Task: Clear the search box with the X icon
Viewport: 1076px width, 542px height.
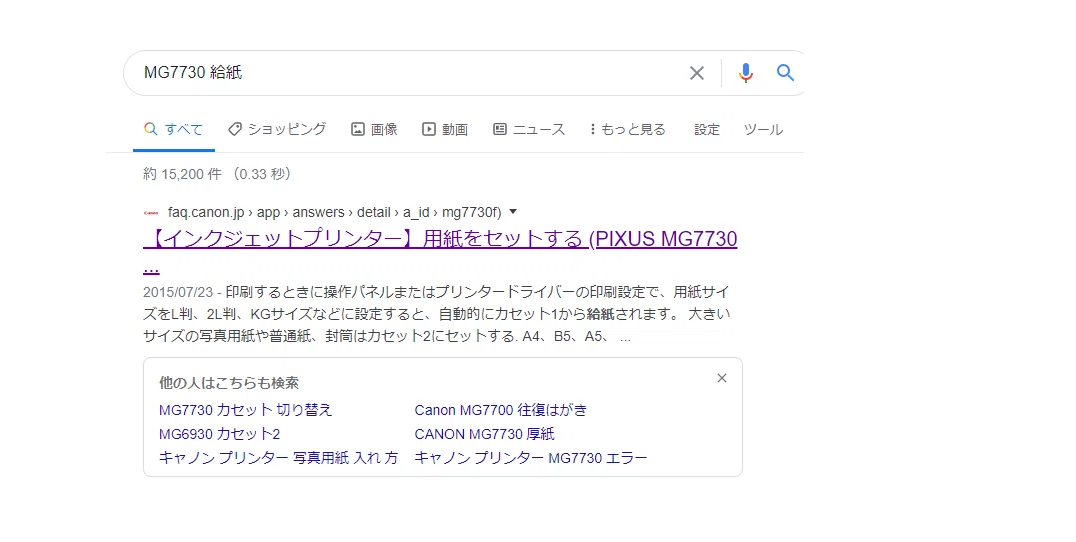Action: [697, 73]
